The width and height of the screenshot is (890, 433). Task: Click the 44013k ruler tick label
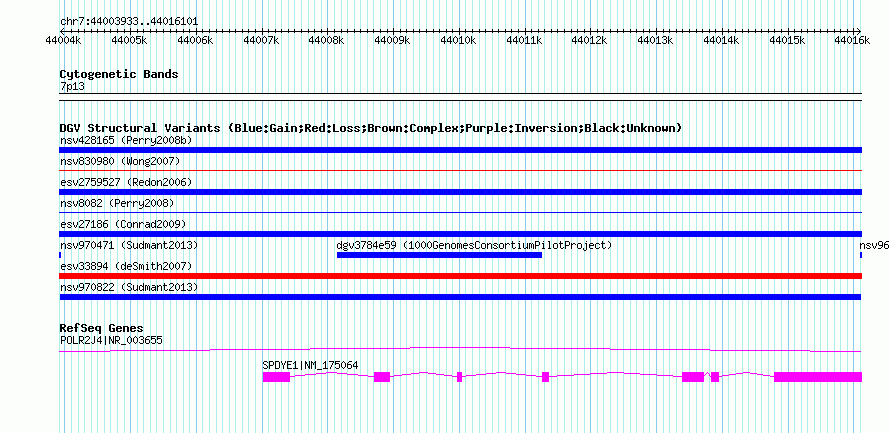pyautogui.click(x=656, y=40)
